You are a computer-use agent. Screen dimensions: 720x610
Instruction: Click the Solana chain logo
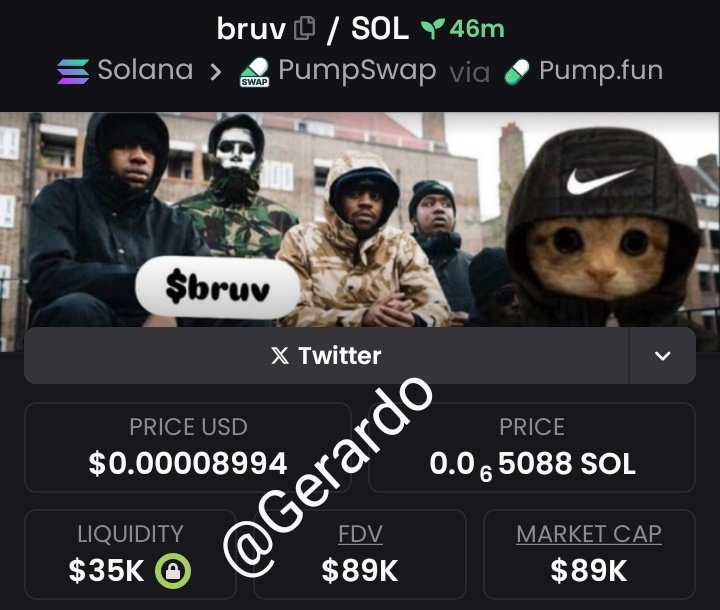(73, 72)
